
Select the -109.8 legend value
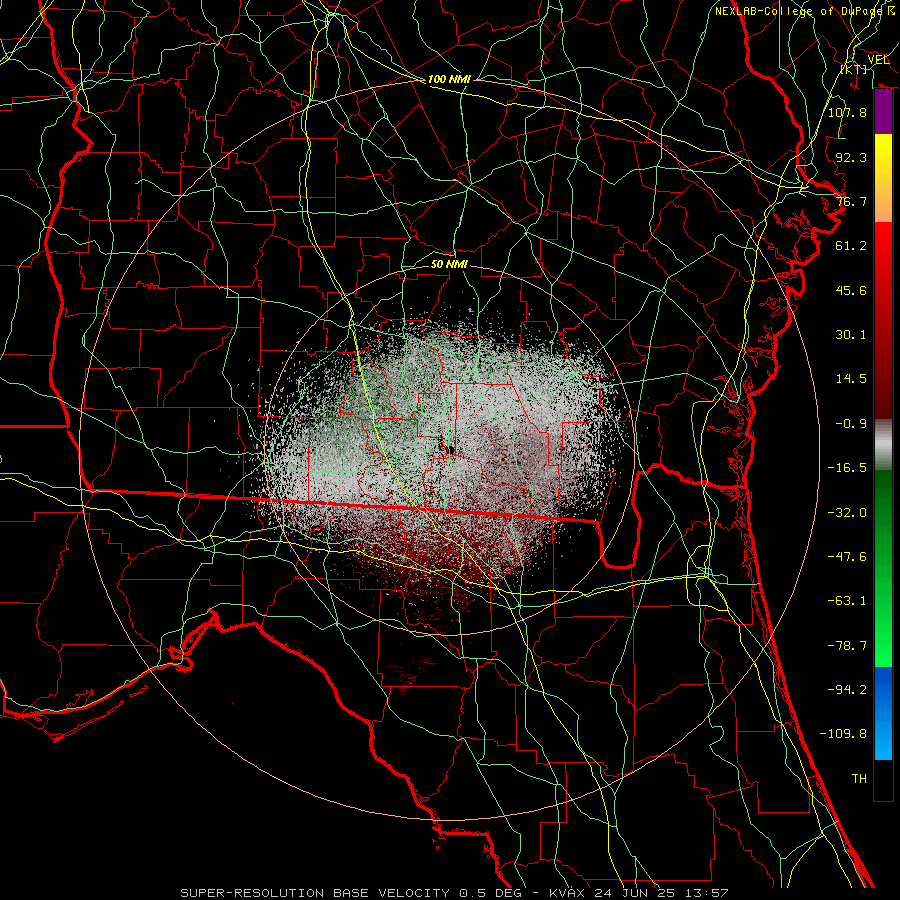click(843, 734)
